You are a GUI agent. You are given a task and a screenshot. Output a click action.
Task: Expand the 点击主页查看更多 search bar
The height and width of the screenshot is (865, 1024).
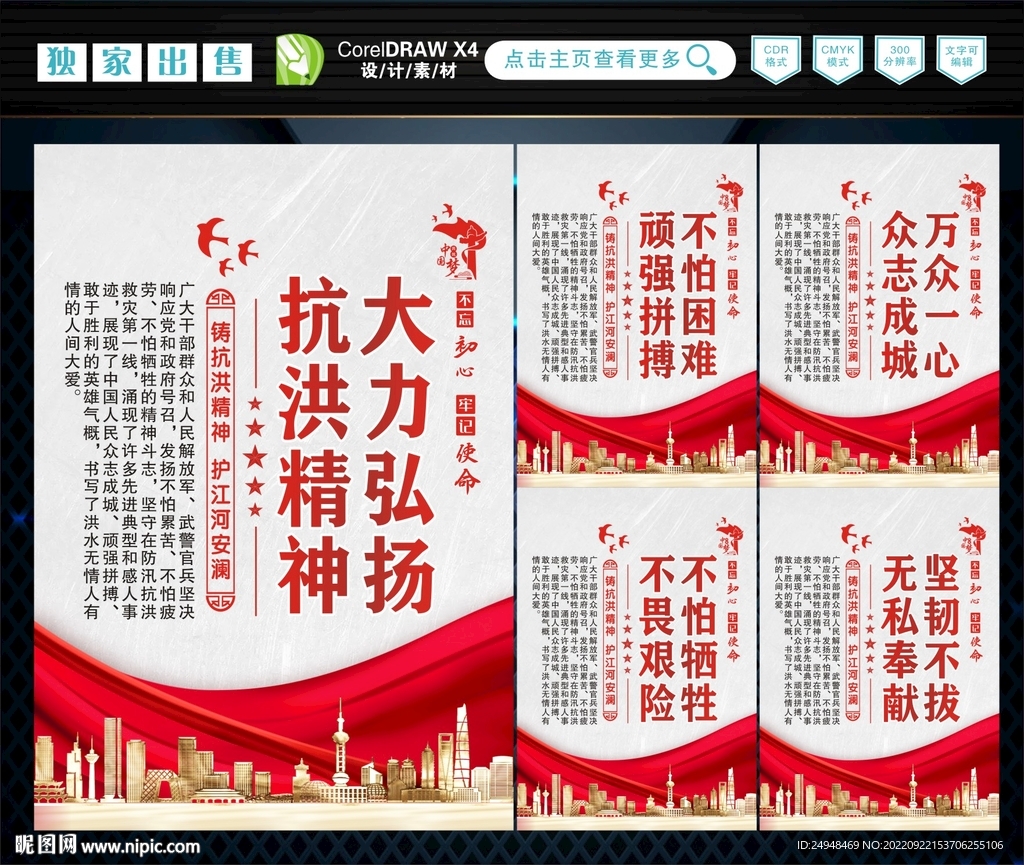[x=600, y=60]
